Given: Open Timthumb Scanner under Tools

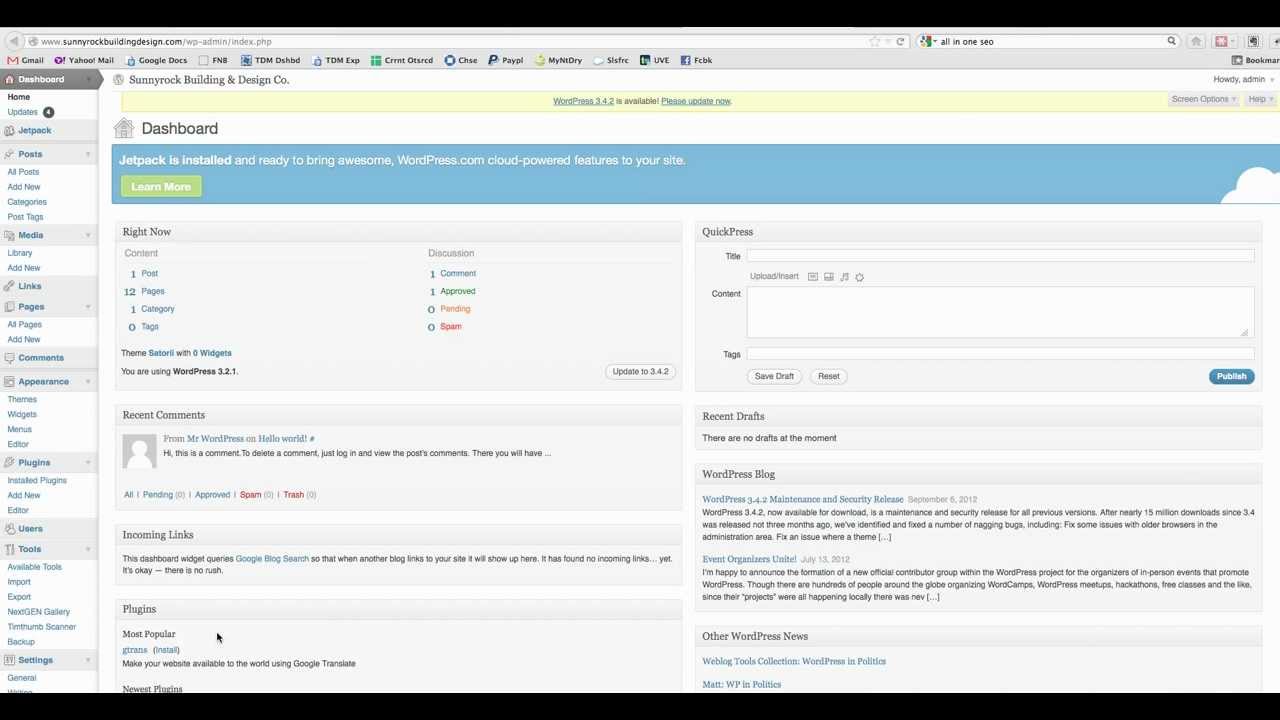Looking at the screenshot, I should click(x=41, y=627).
